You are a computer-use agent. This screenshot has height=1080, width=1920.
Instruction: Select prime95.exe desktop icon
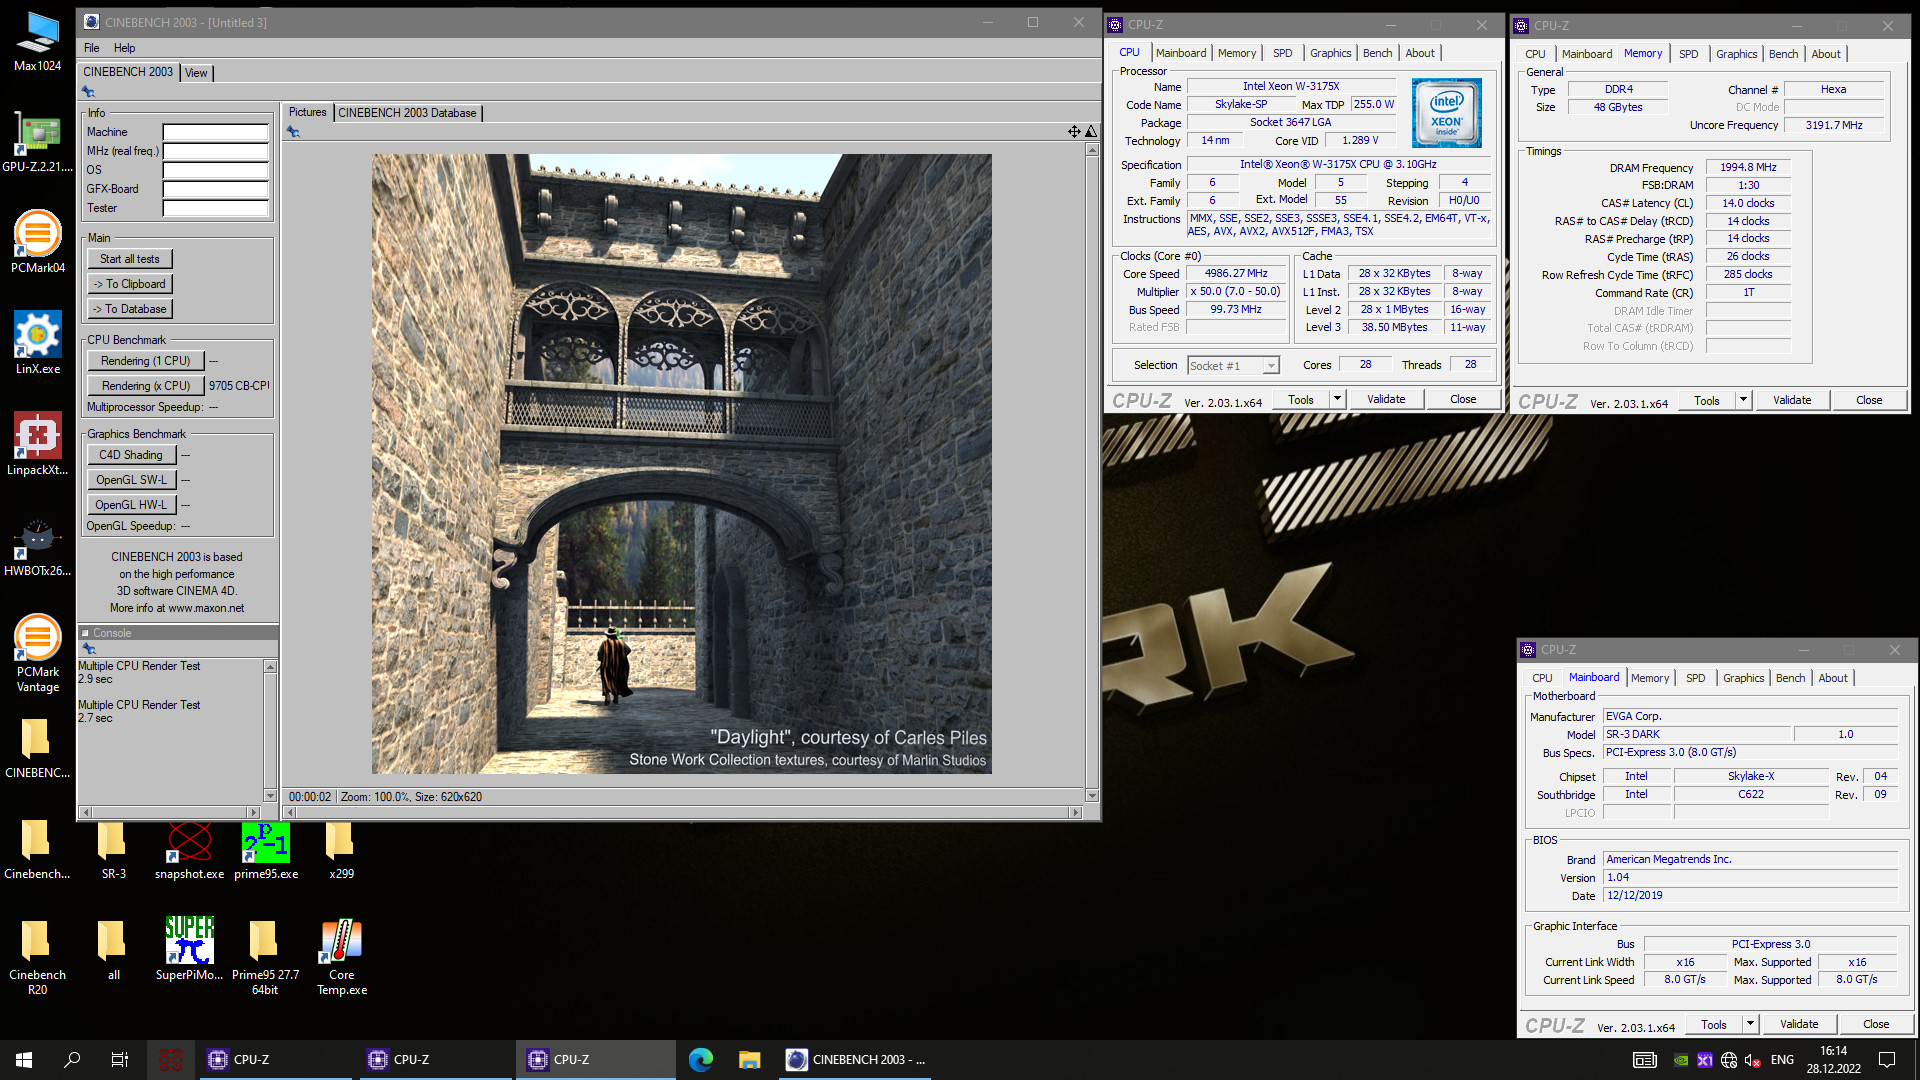[x=266, y=850]
